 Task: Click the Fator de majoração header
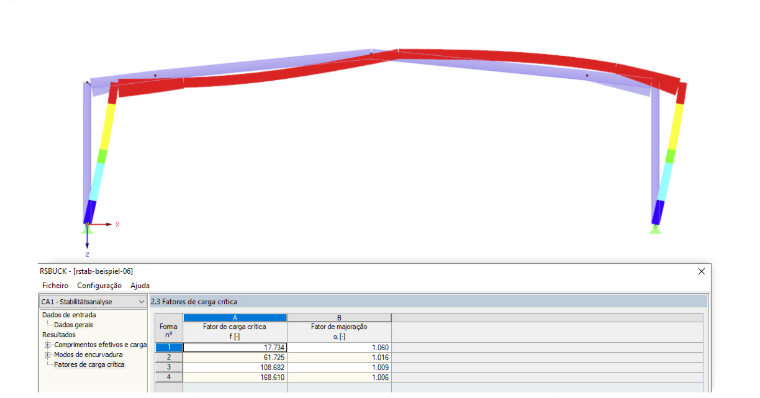(339, 332)
